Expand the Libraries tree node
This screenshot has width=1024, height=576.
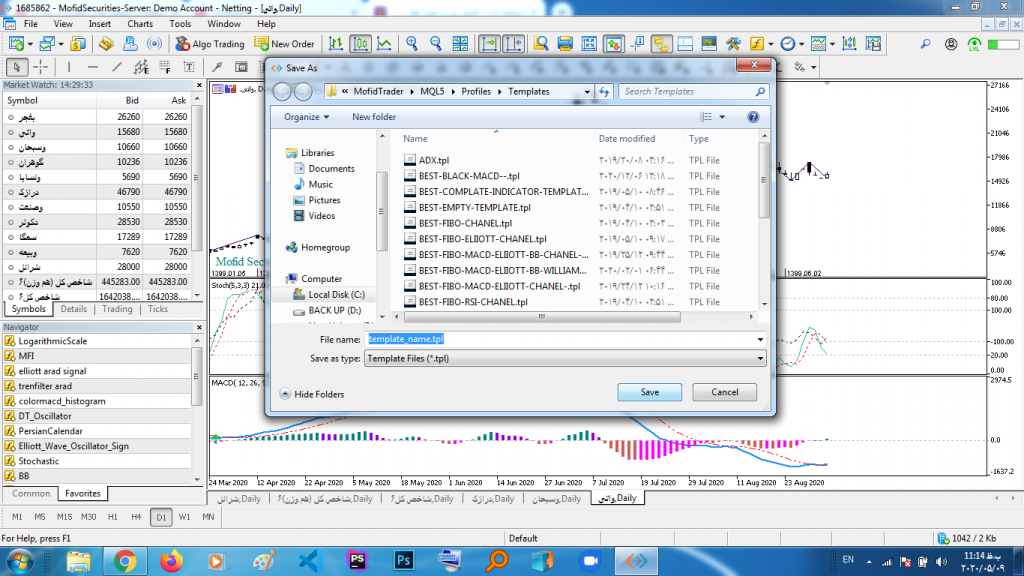point(278,153)
